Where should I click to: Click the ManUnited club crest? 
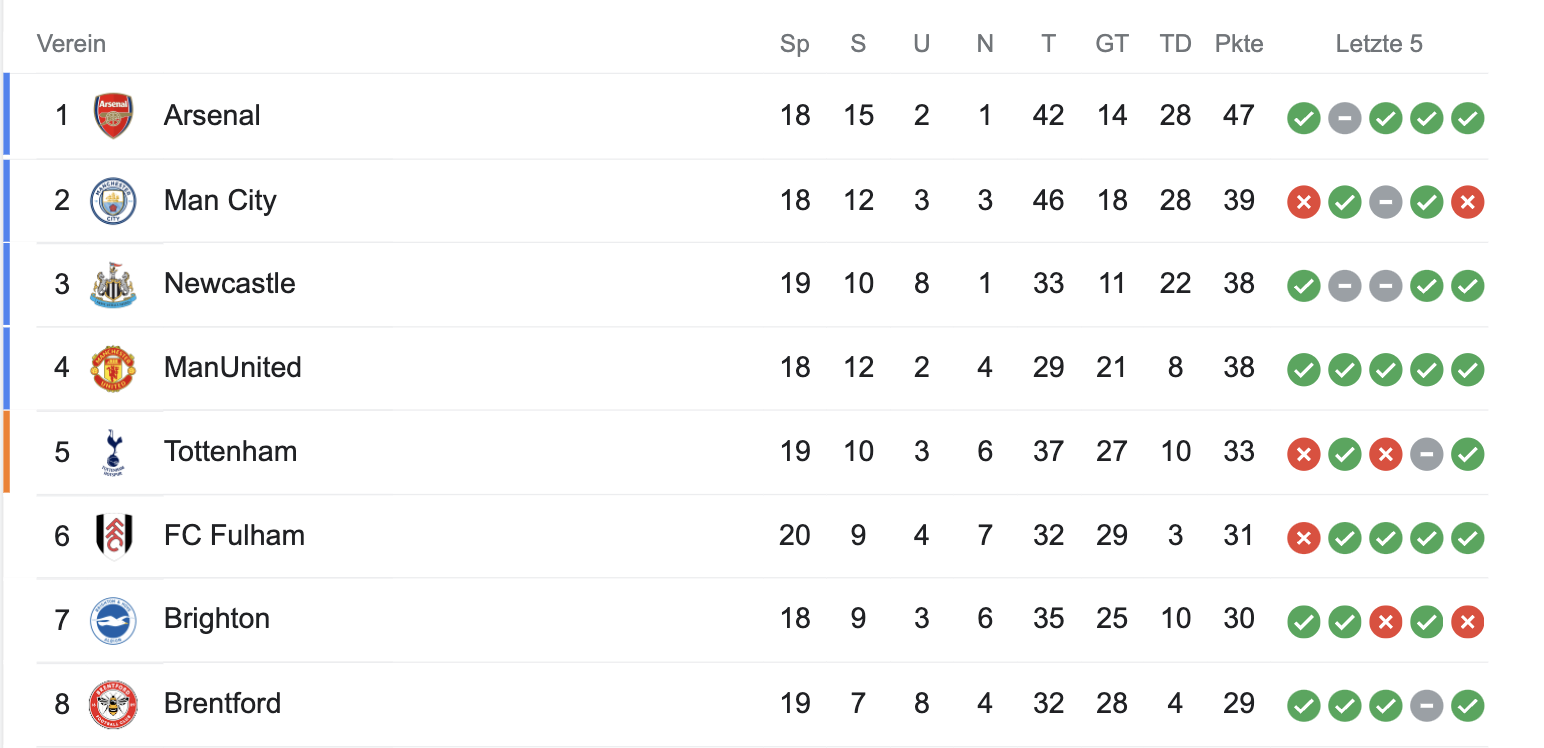[x=113, y=368]
